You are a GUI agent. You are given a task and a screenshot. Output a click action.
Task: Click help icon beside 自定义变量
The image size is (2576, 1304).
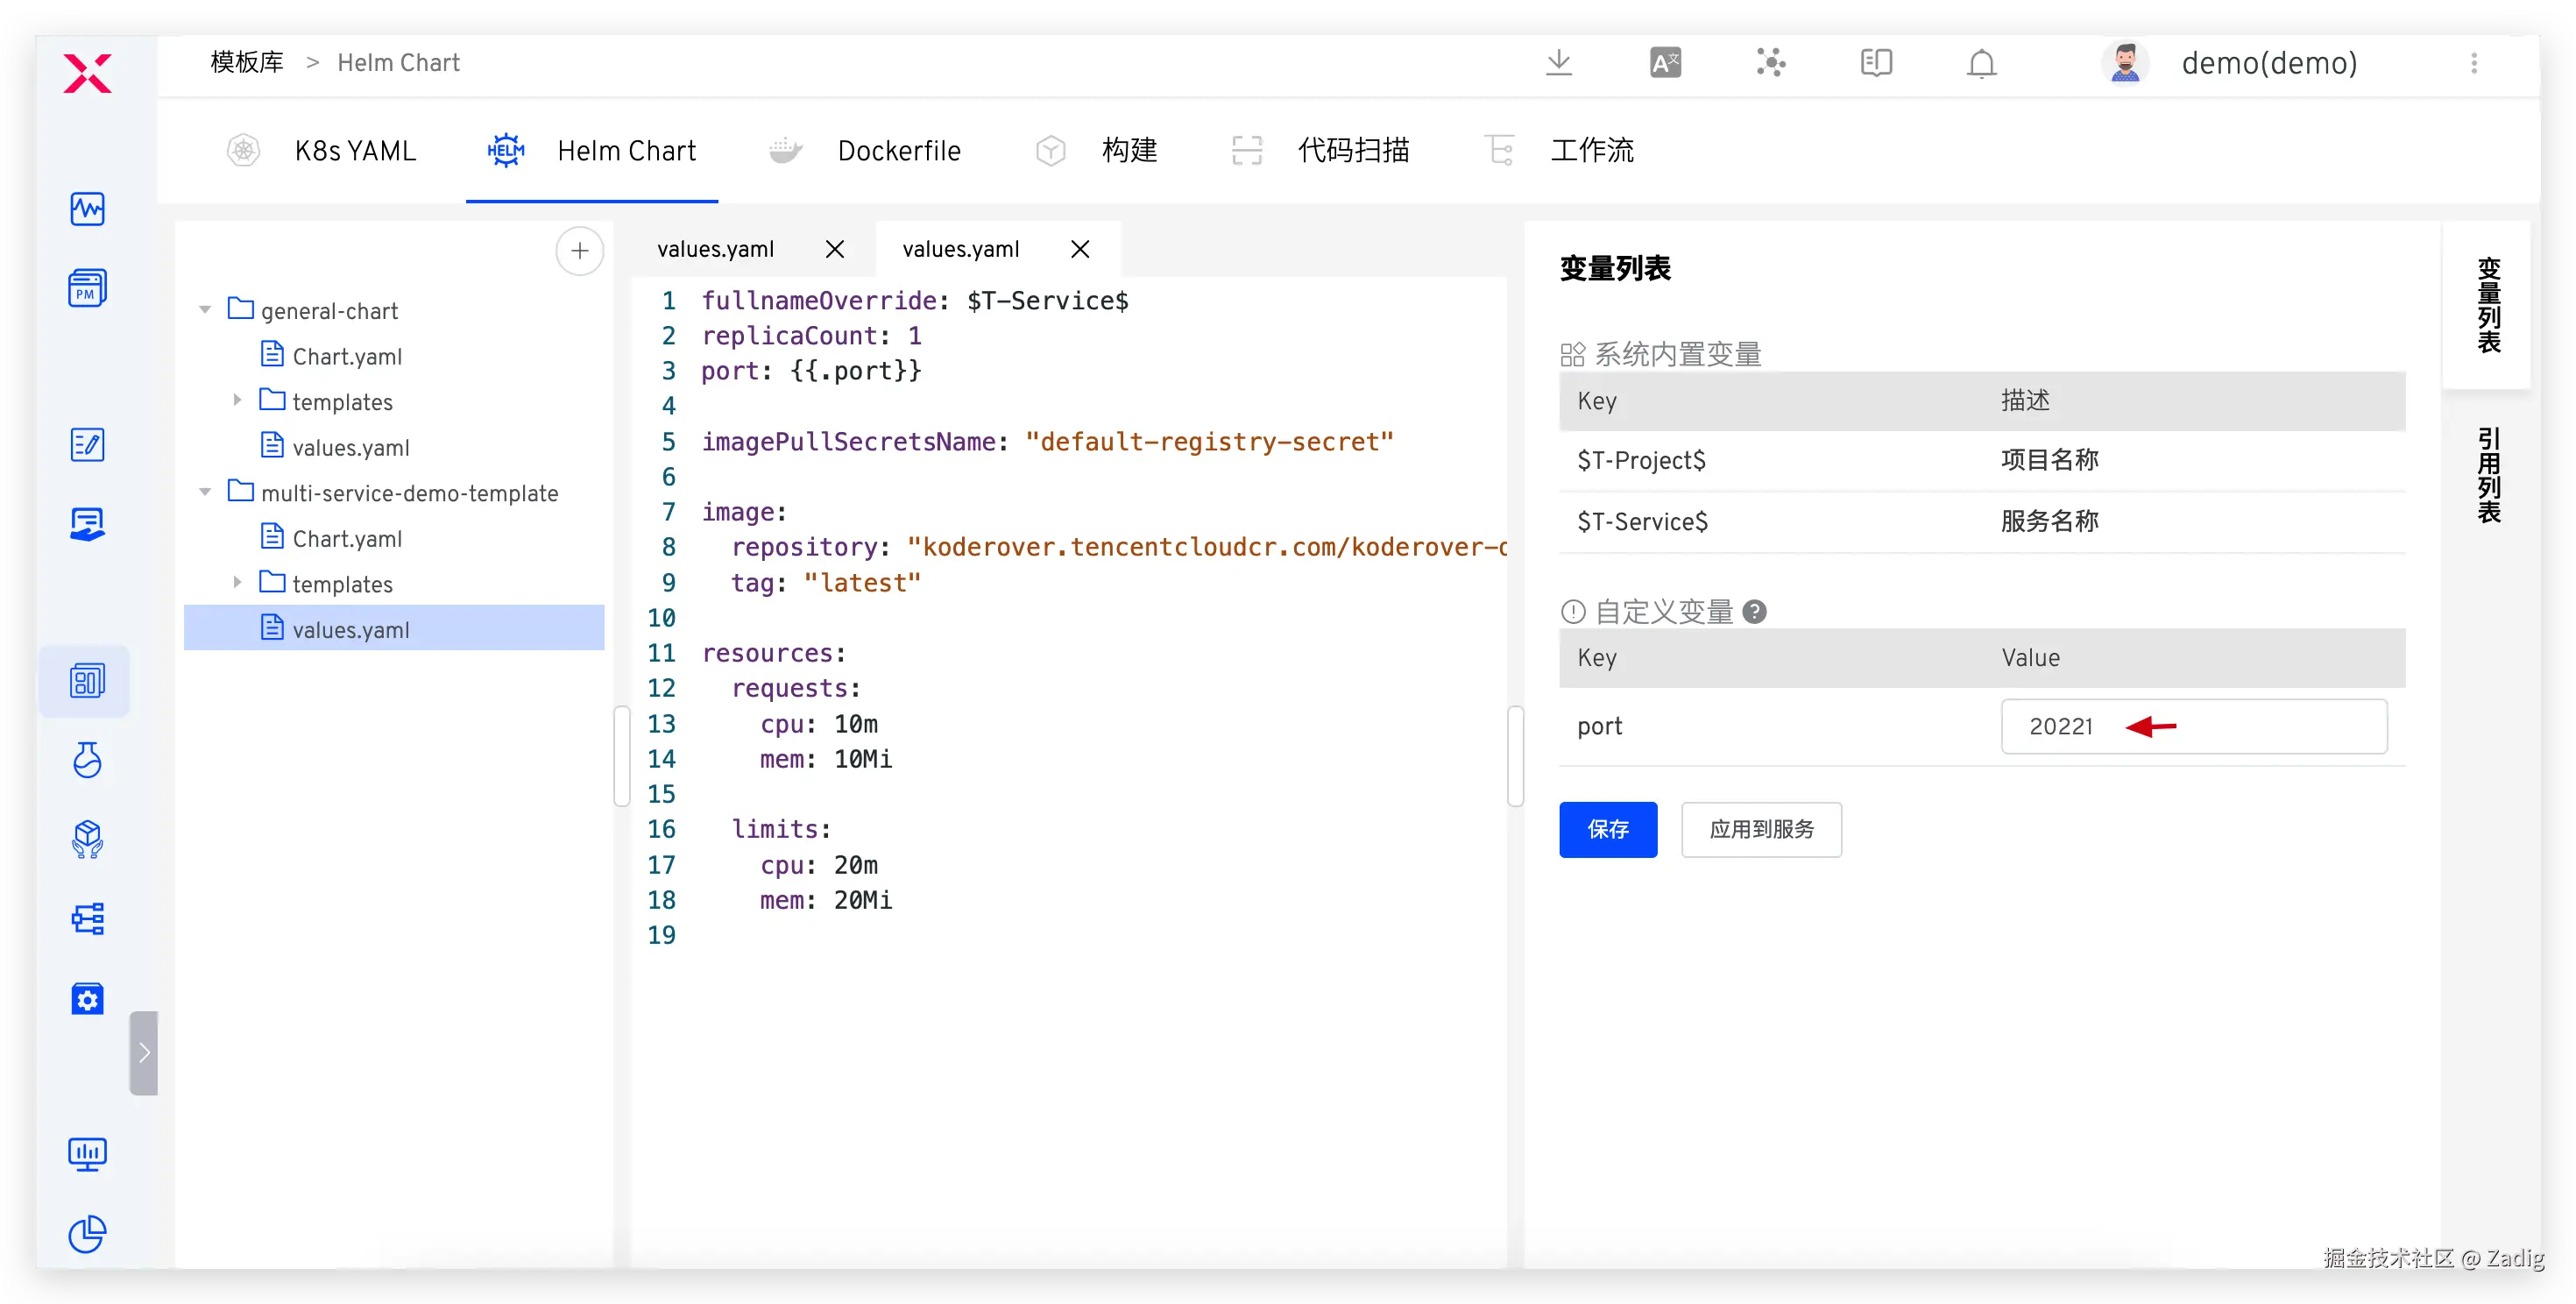[1754, 611]
